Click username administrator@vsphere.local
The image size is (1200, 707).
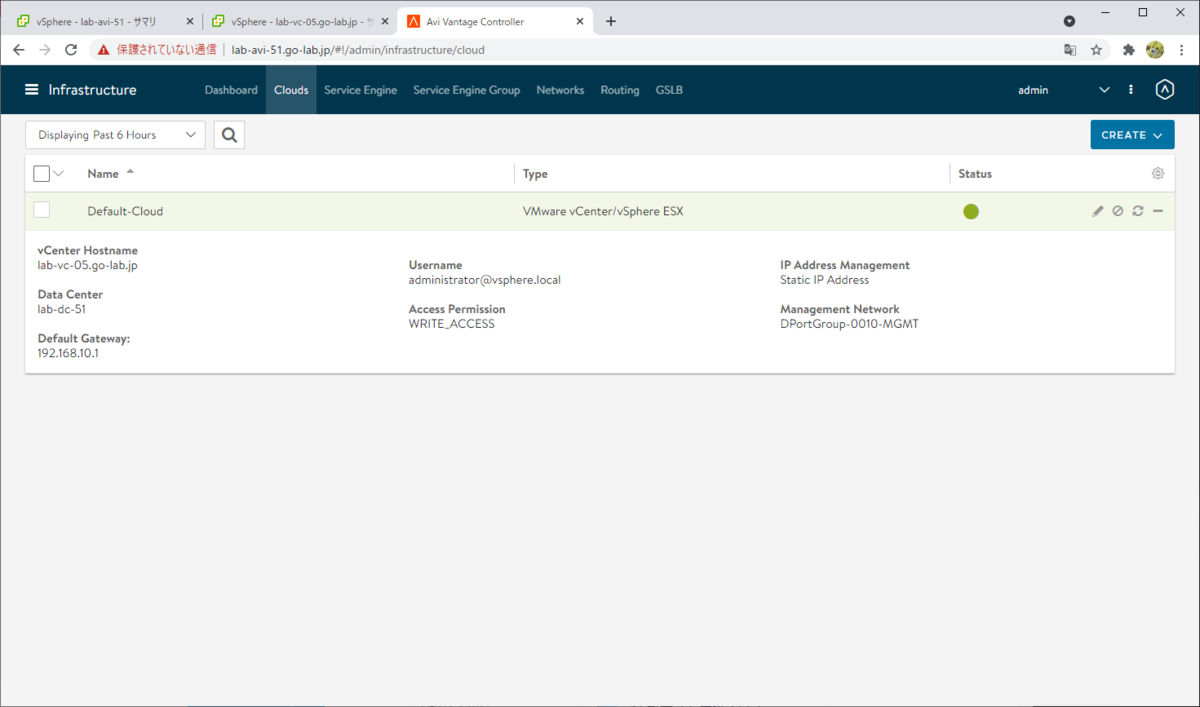point(485,280)
